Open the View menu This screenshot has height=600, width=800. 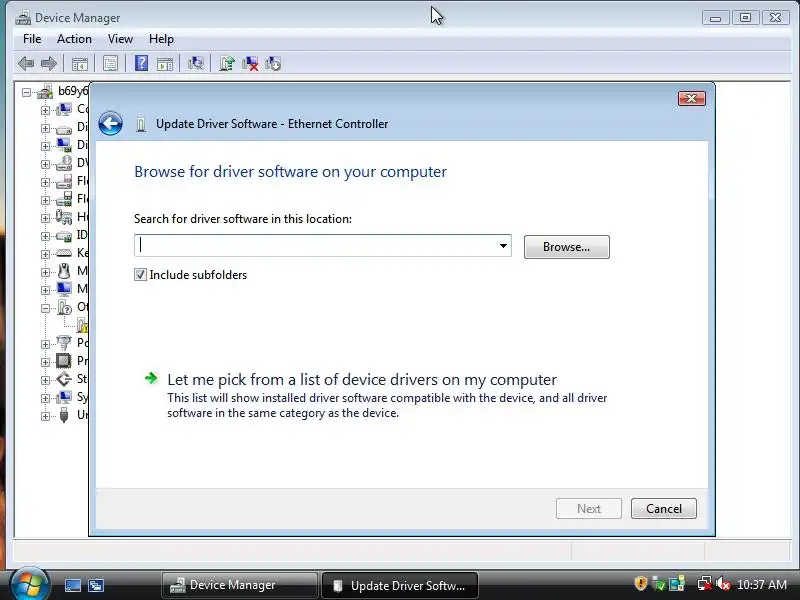[x=120, y=39]
